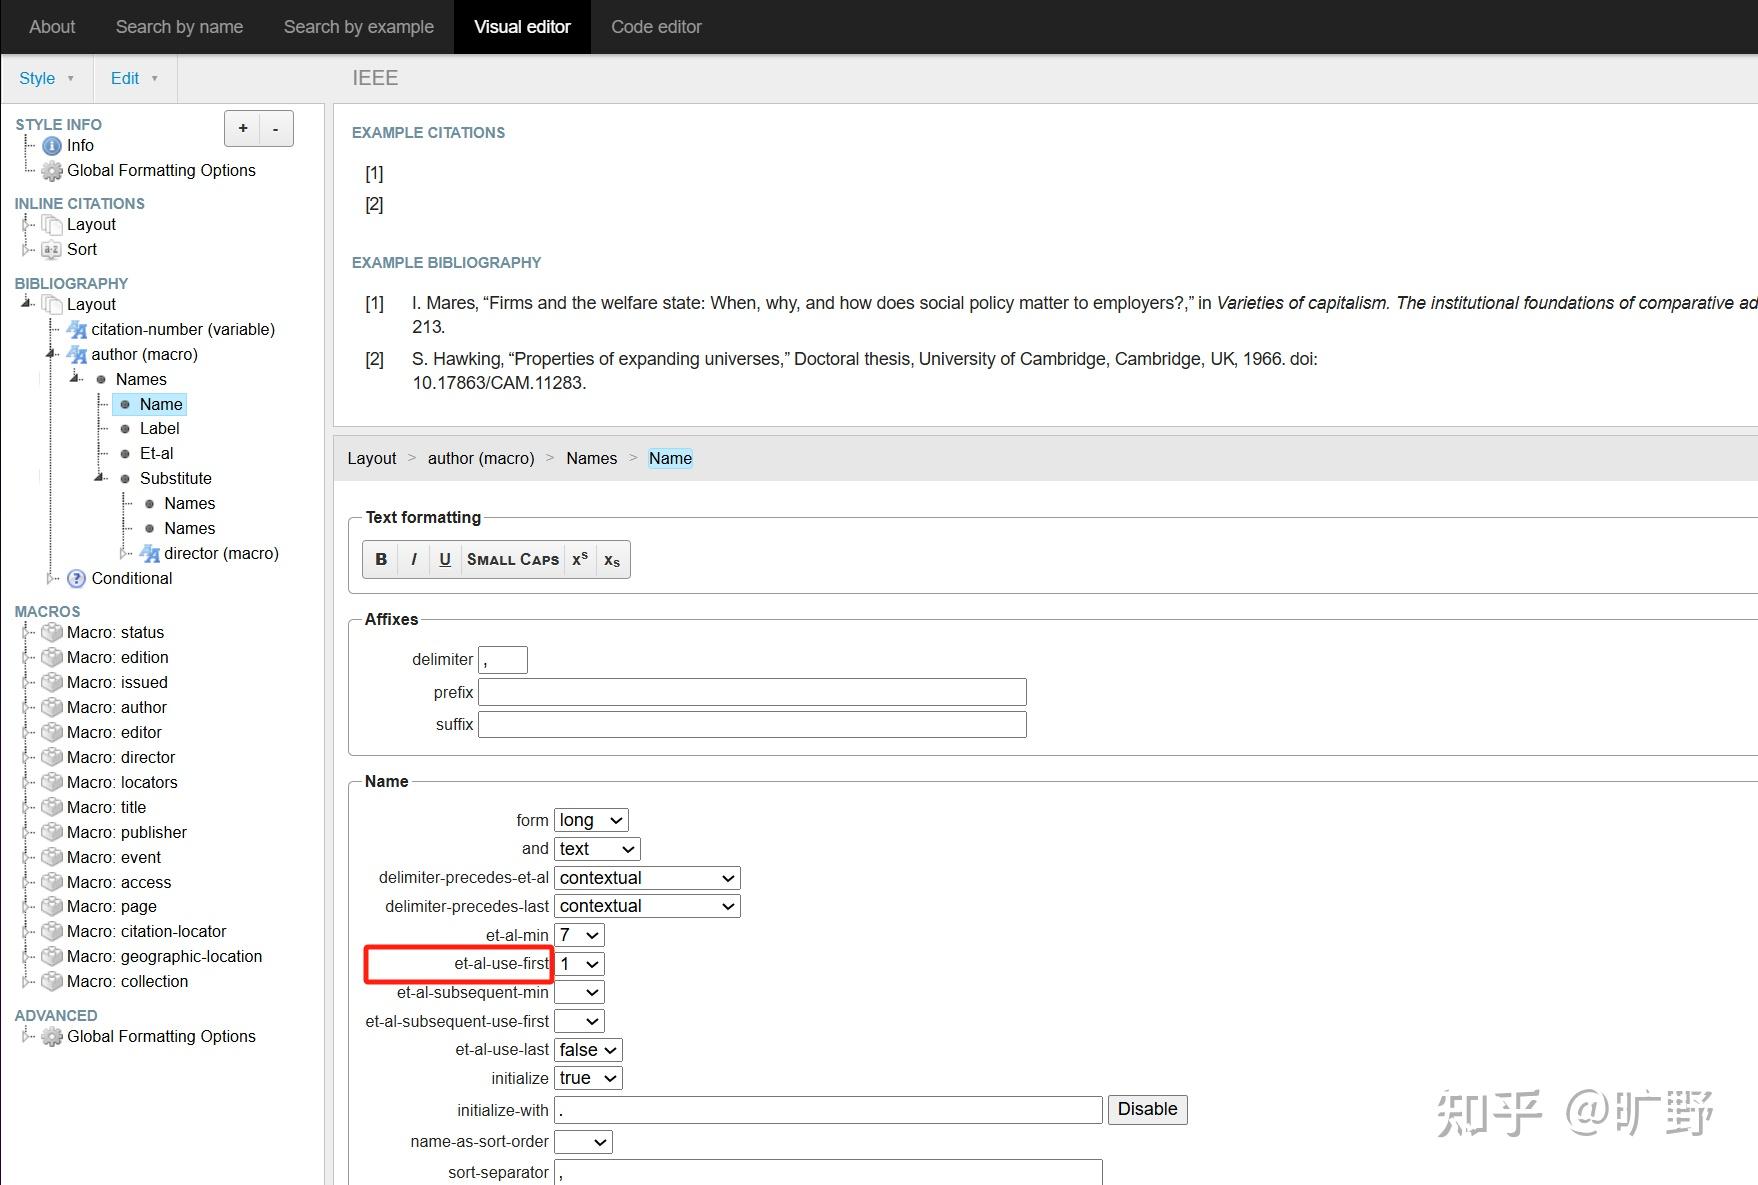
Task: Change the delimiter-precedes-last dropdown
Action: coord(646,906)
